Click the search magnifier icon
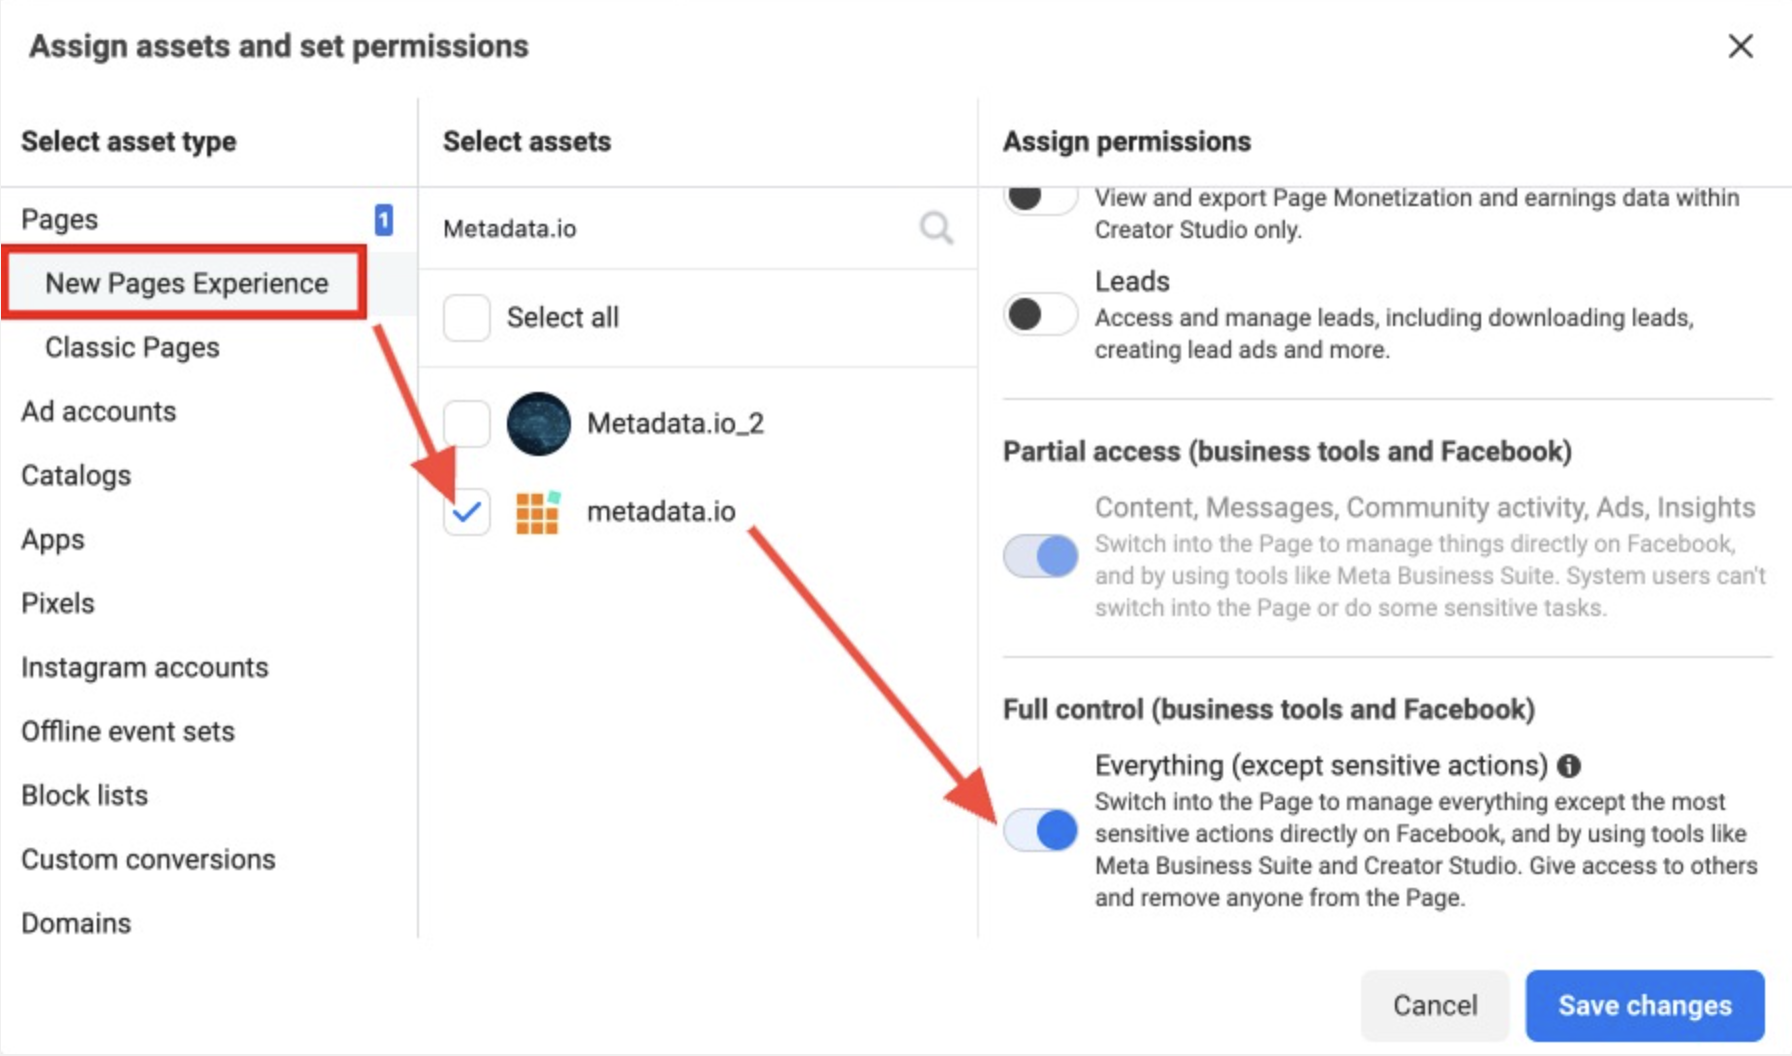The image size is (1792, 1056). coord(936,228)
